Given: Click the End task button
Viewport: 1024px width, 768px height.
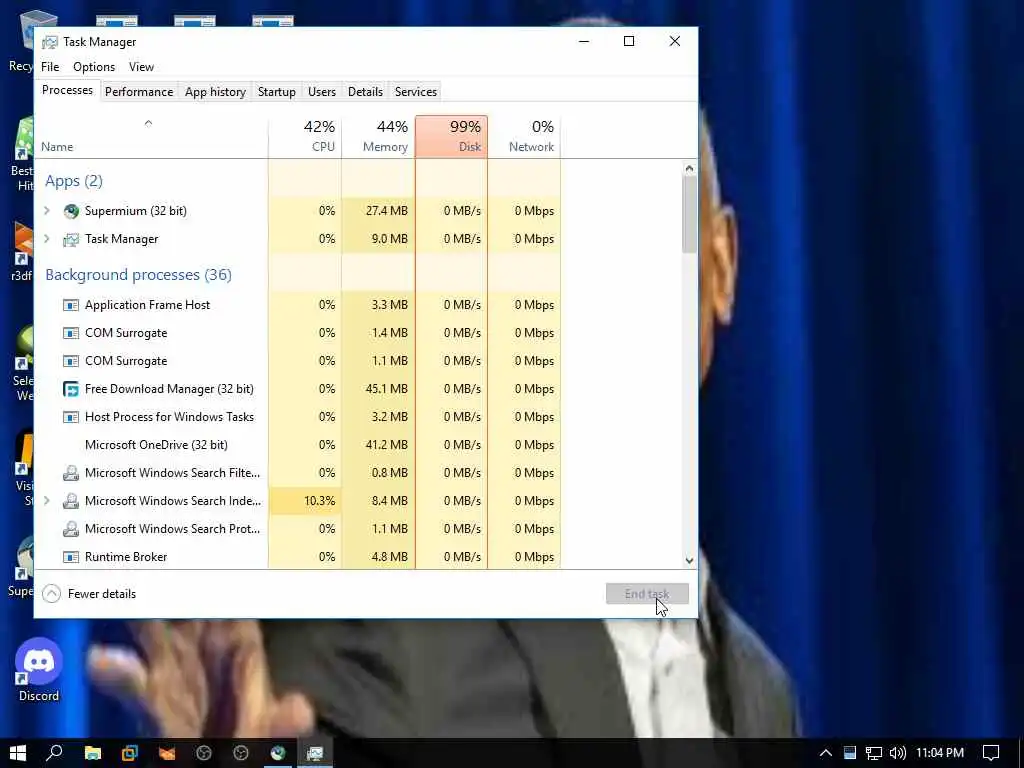Looking at the screenshot, I should [647, 594].
